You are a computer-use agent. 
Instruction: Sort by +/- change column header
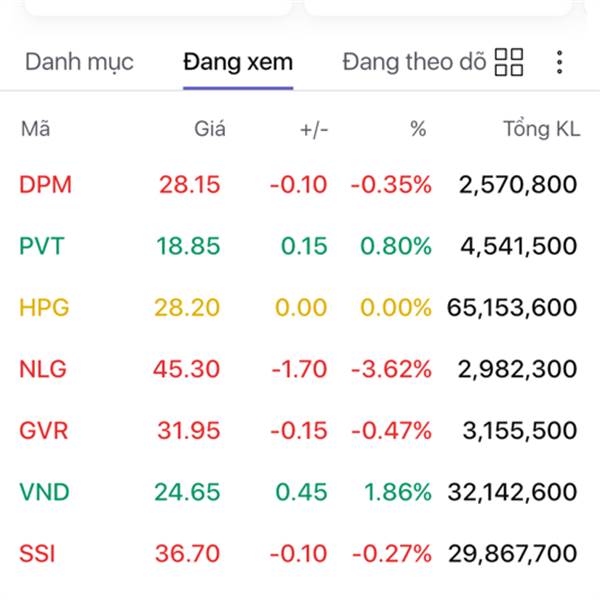[x=314, y=129]
